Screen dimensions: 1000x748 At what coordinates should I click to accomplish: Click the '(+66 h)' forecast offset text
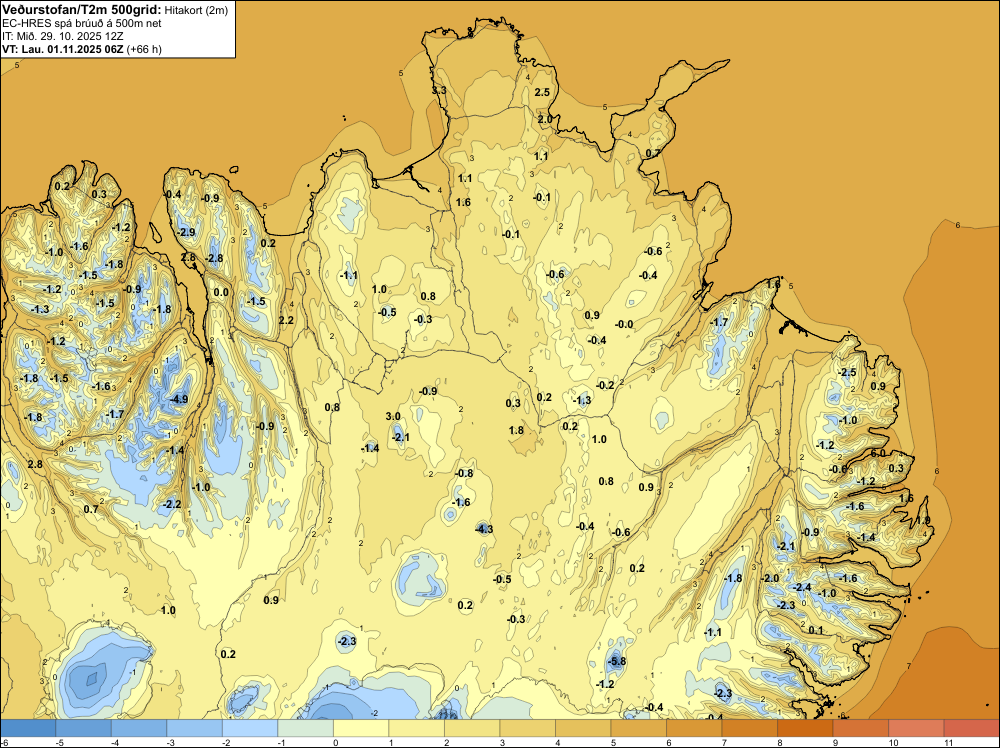click(x=144, y=49)
